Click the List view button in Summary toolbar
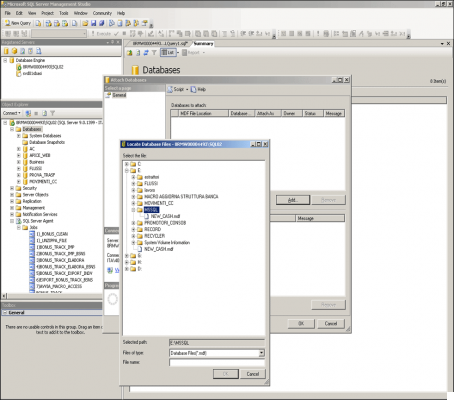The image size is (454, 400). click(168, 52)
